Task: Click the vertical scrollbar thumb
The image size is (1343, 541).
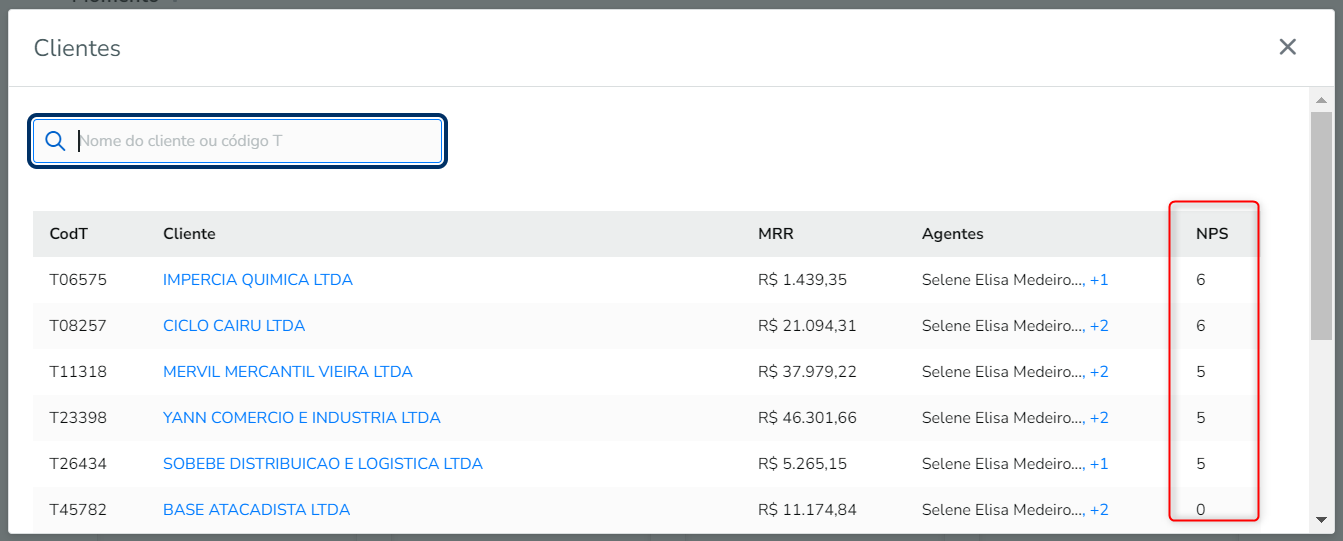Action: 1321,225
